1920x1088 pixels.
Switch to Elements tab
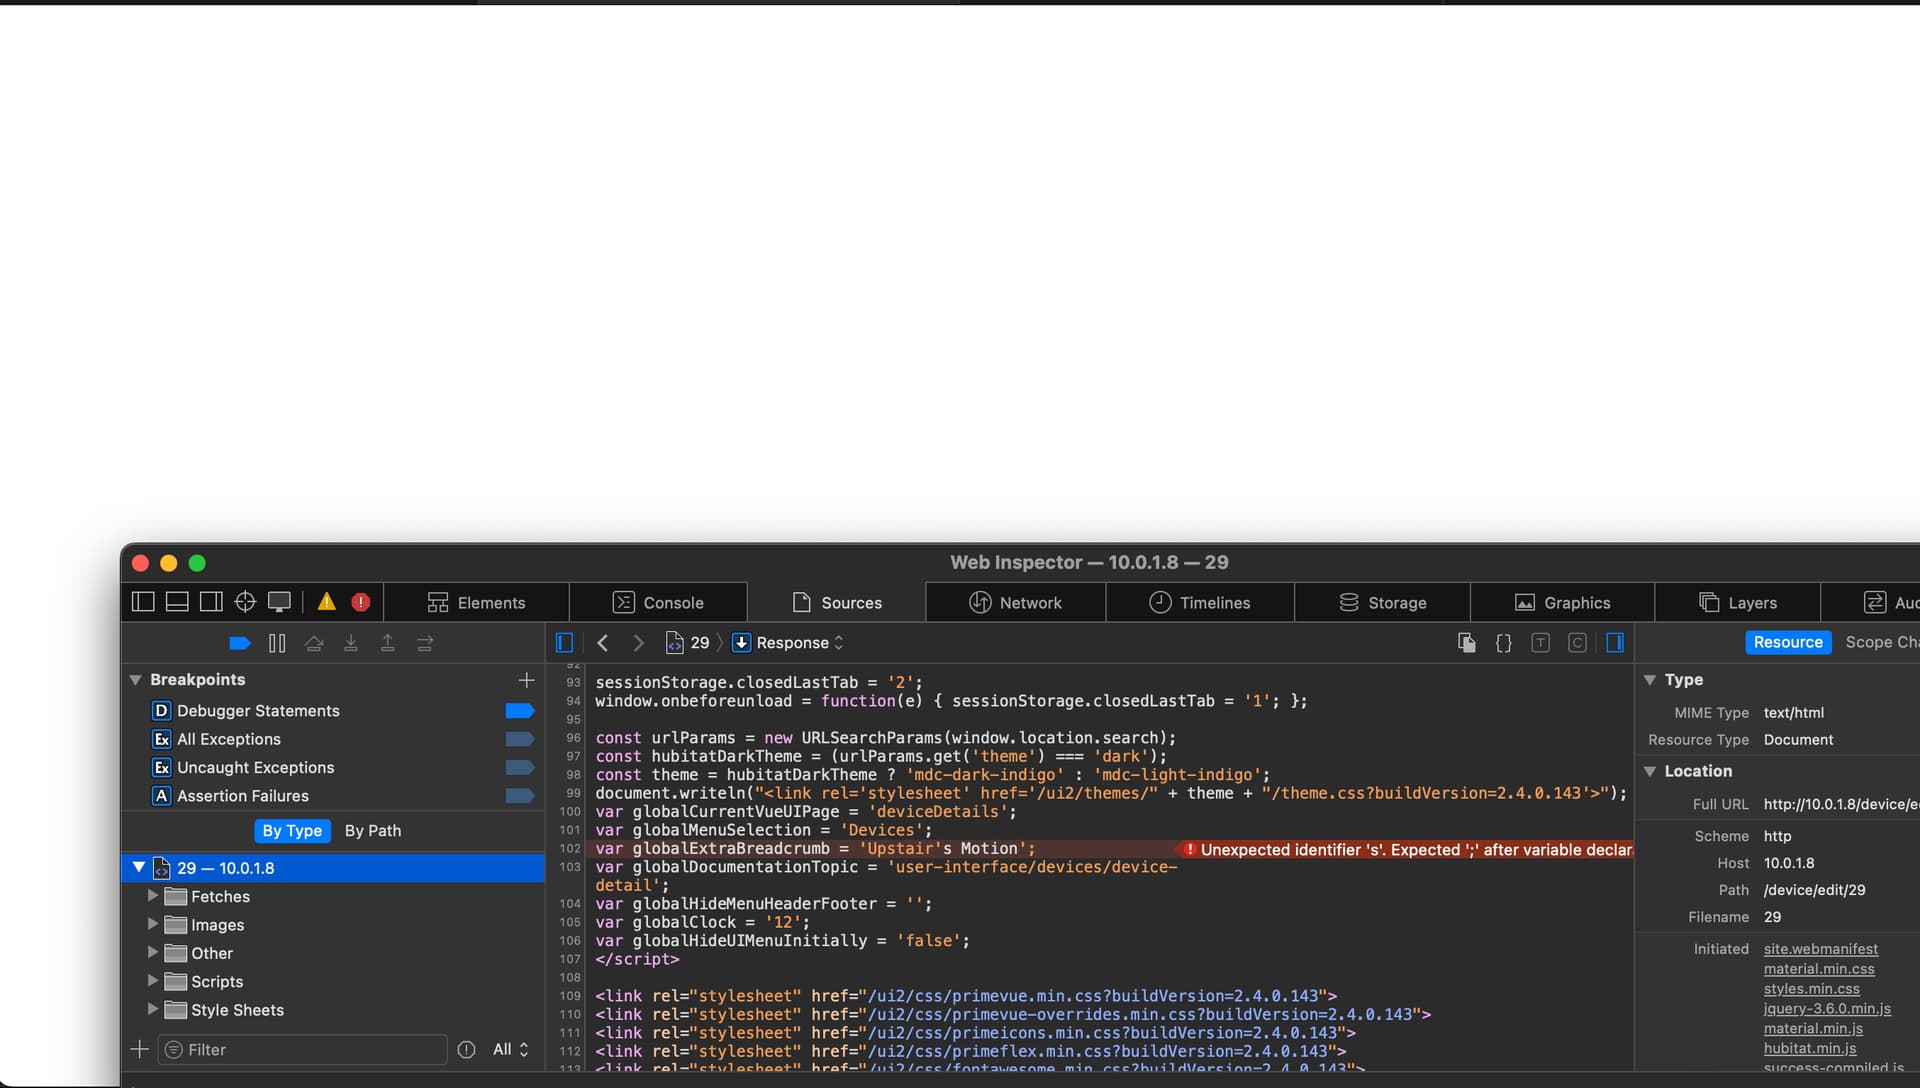coord(476,602)
